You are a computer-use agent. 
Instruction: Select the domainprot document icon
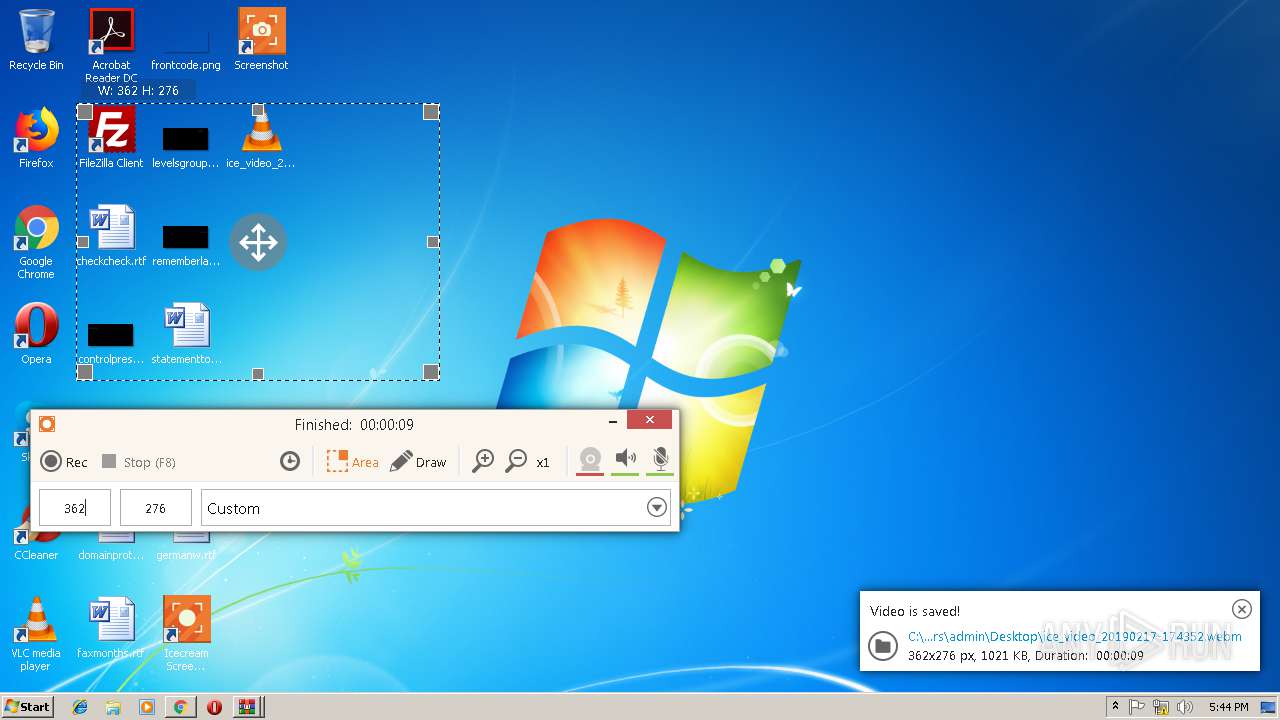click(x=111, y=546)
